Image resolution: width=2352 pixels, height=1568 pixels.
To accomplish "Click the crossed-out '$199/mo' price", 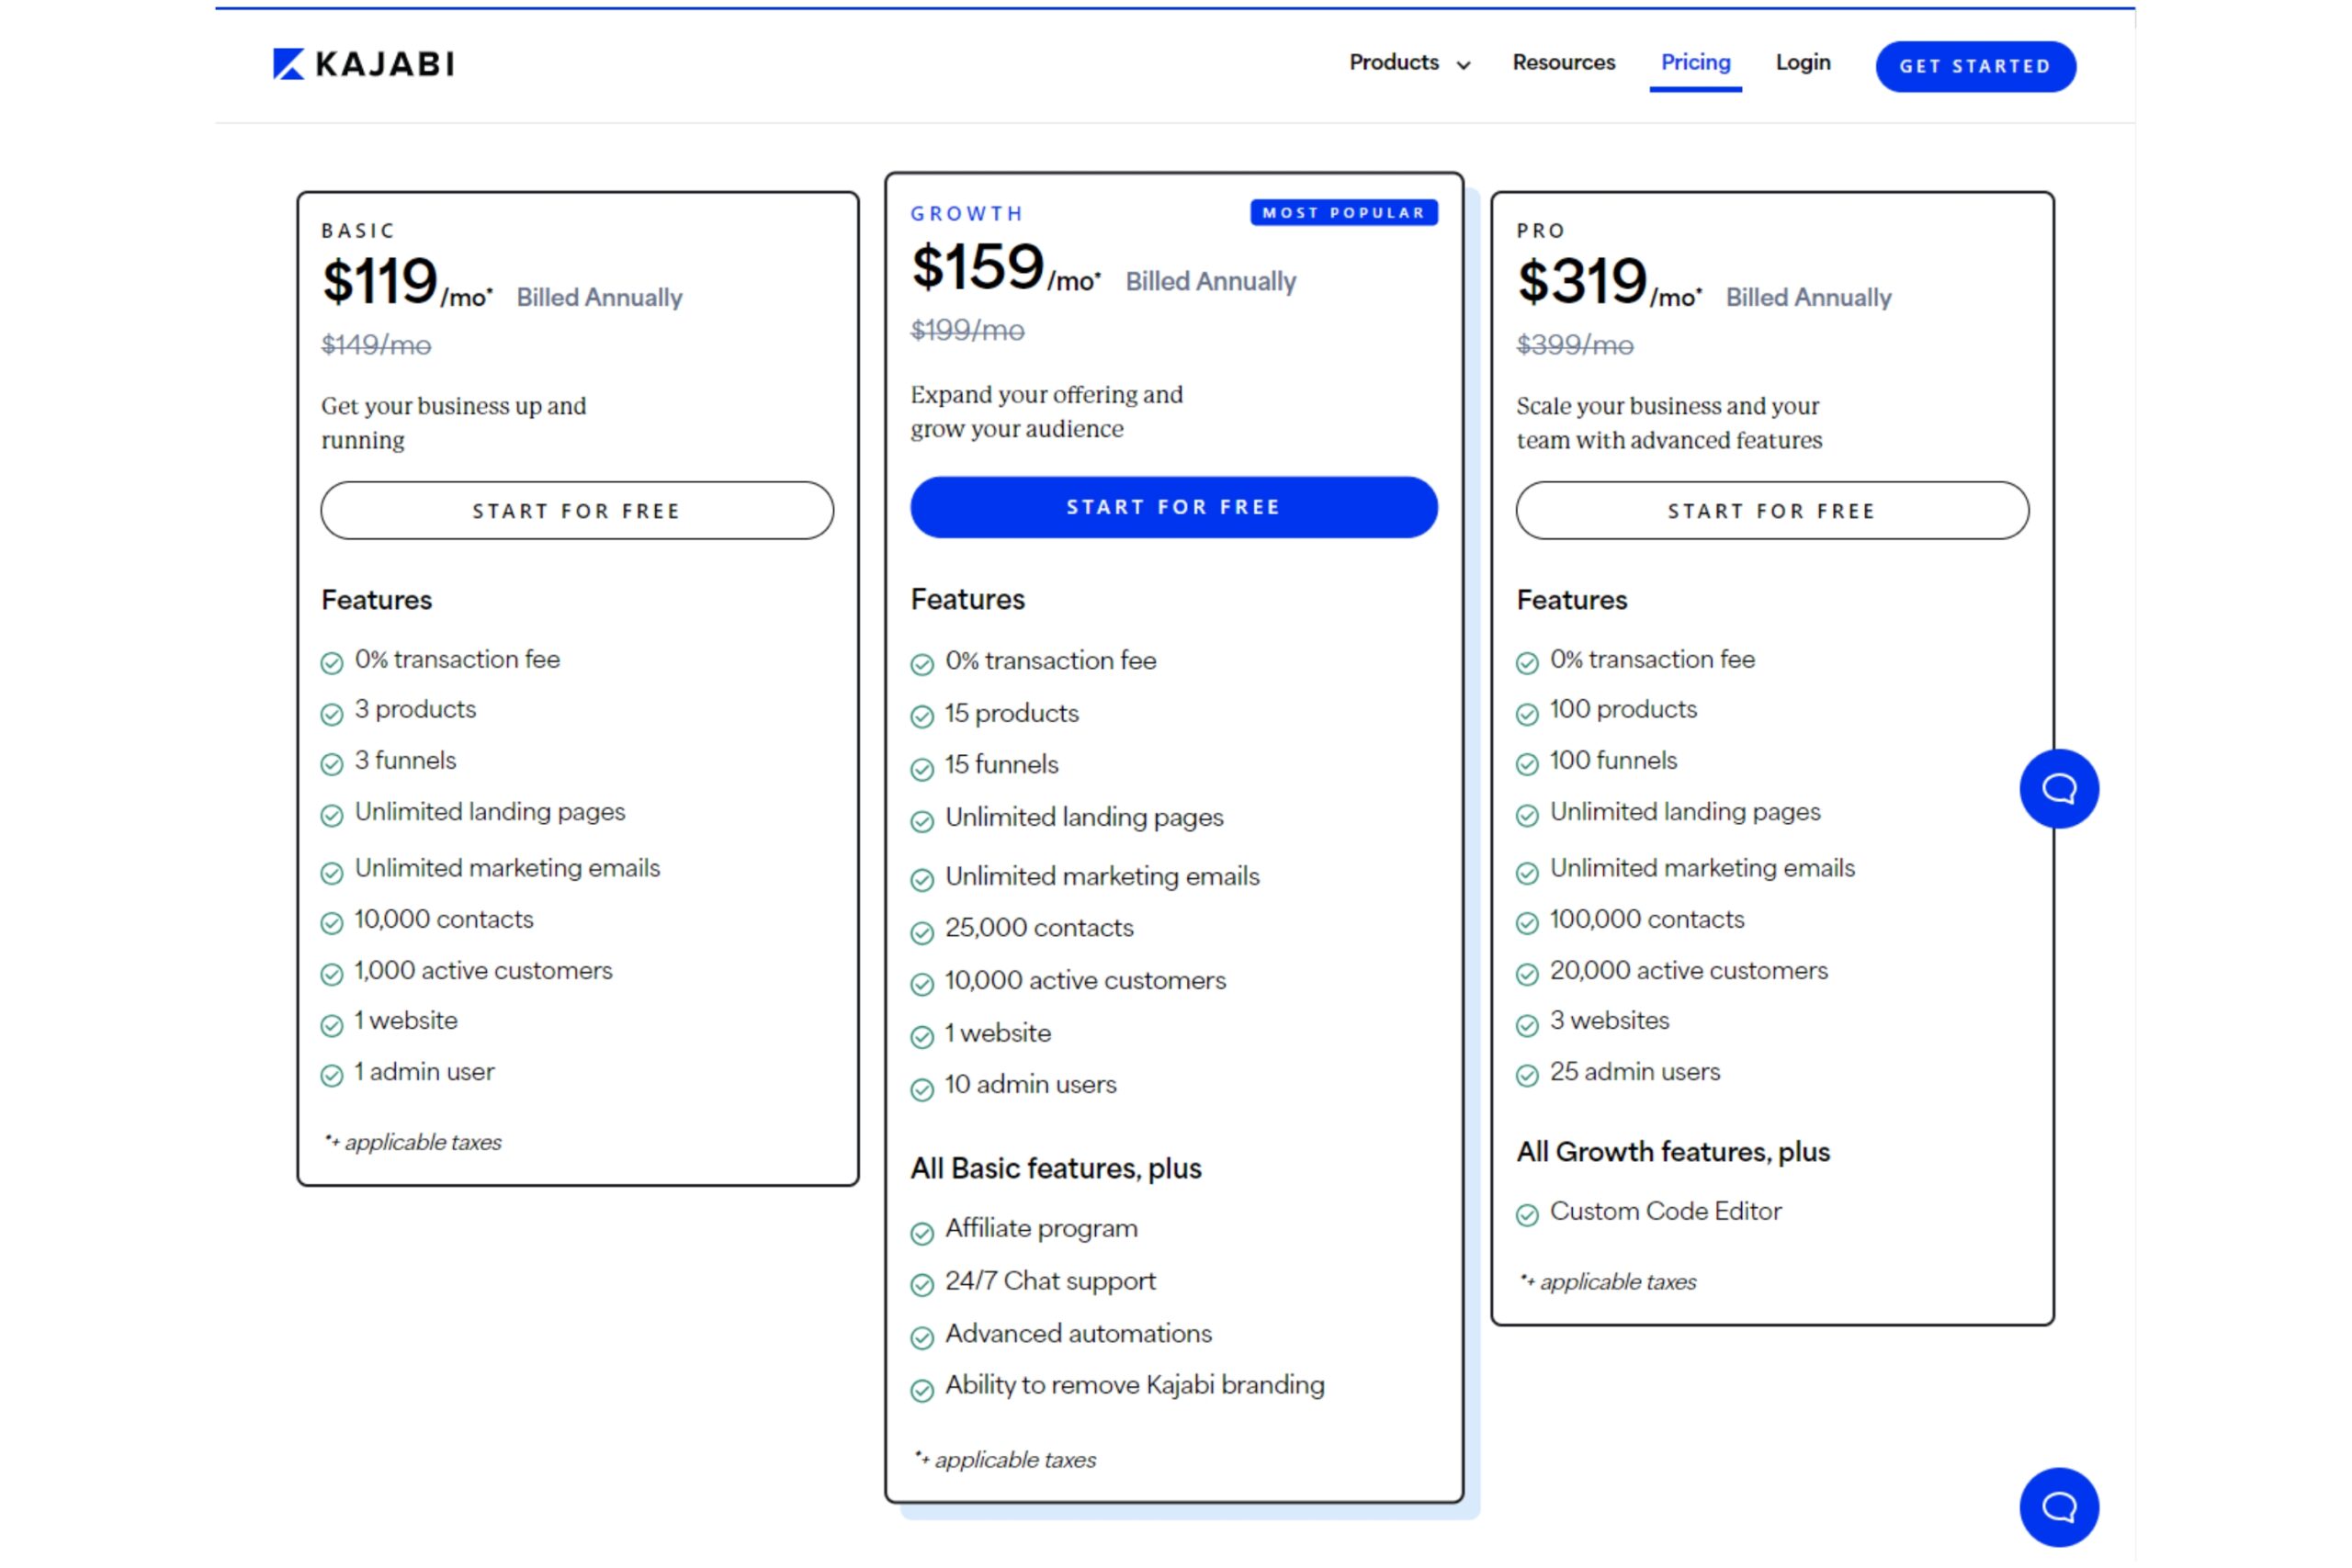I will (967, 330).
